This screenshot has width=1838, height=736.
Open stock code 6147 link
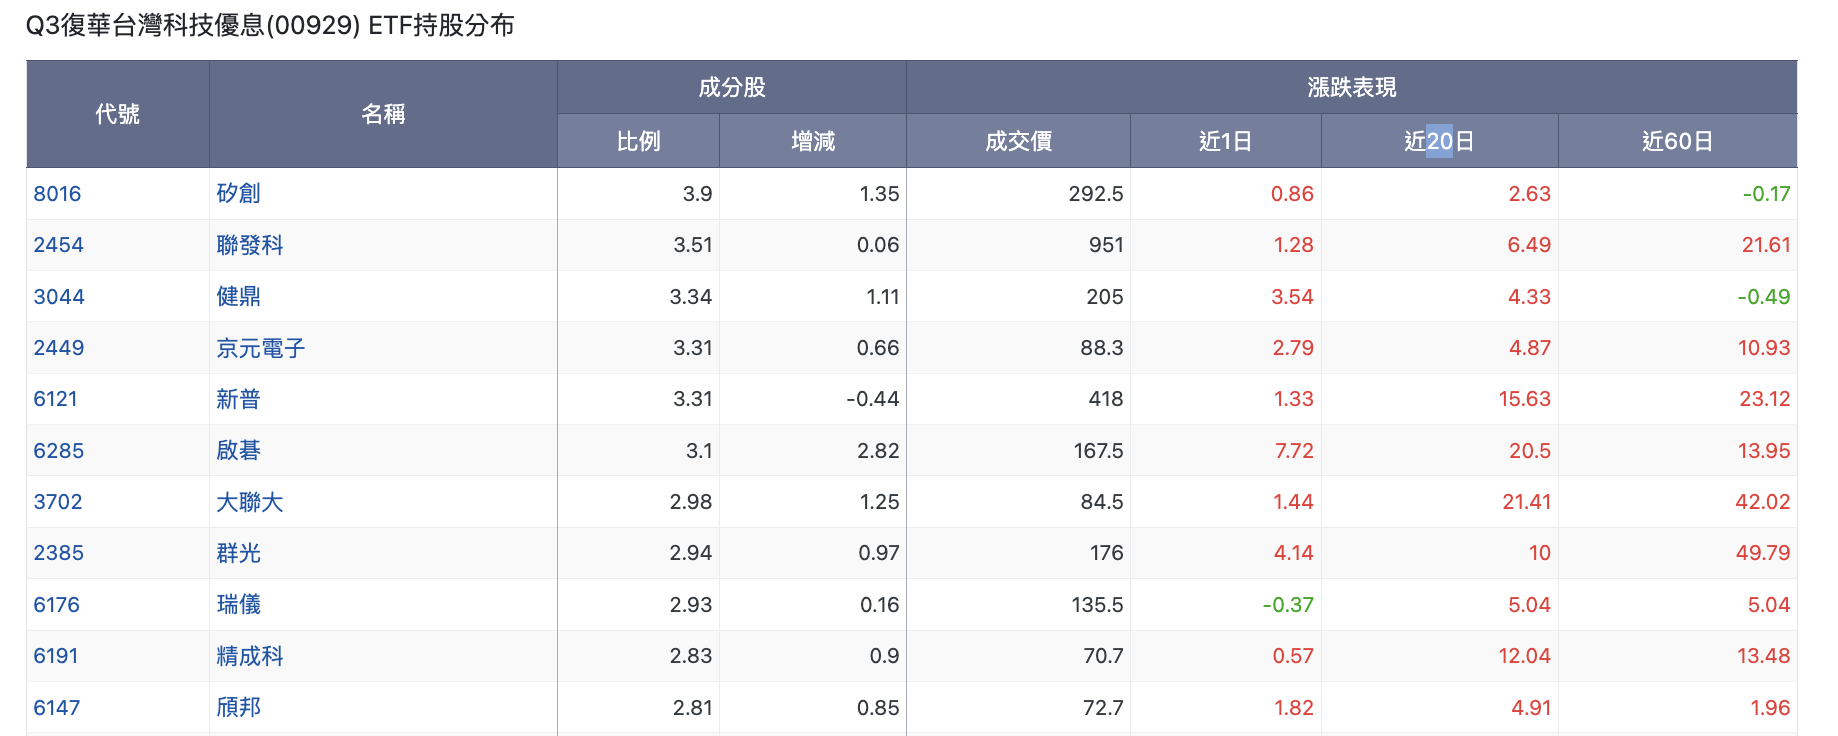(57, 708)
